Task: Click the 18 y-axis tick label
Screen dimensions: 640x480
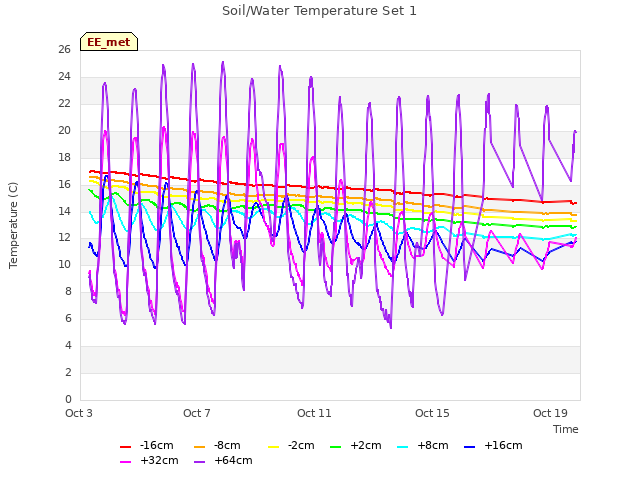Action: [x=64, y=157]
